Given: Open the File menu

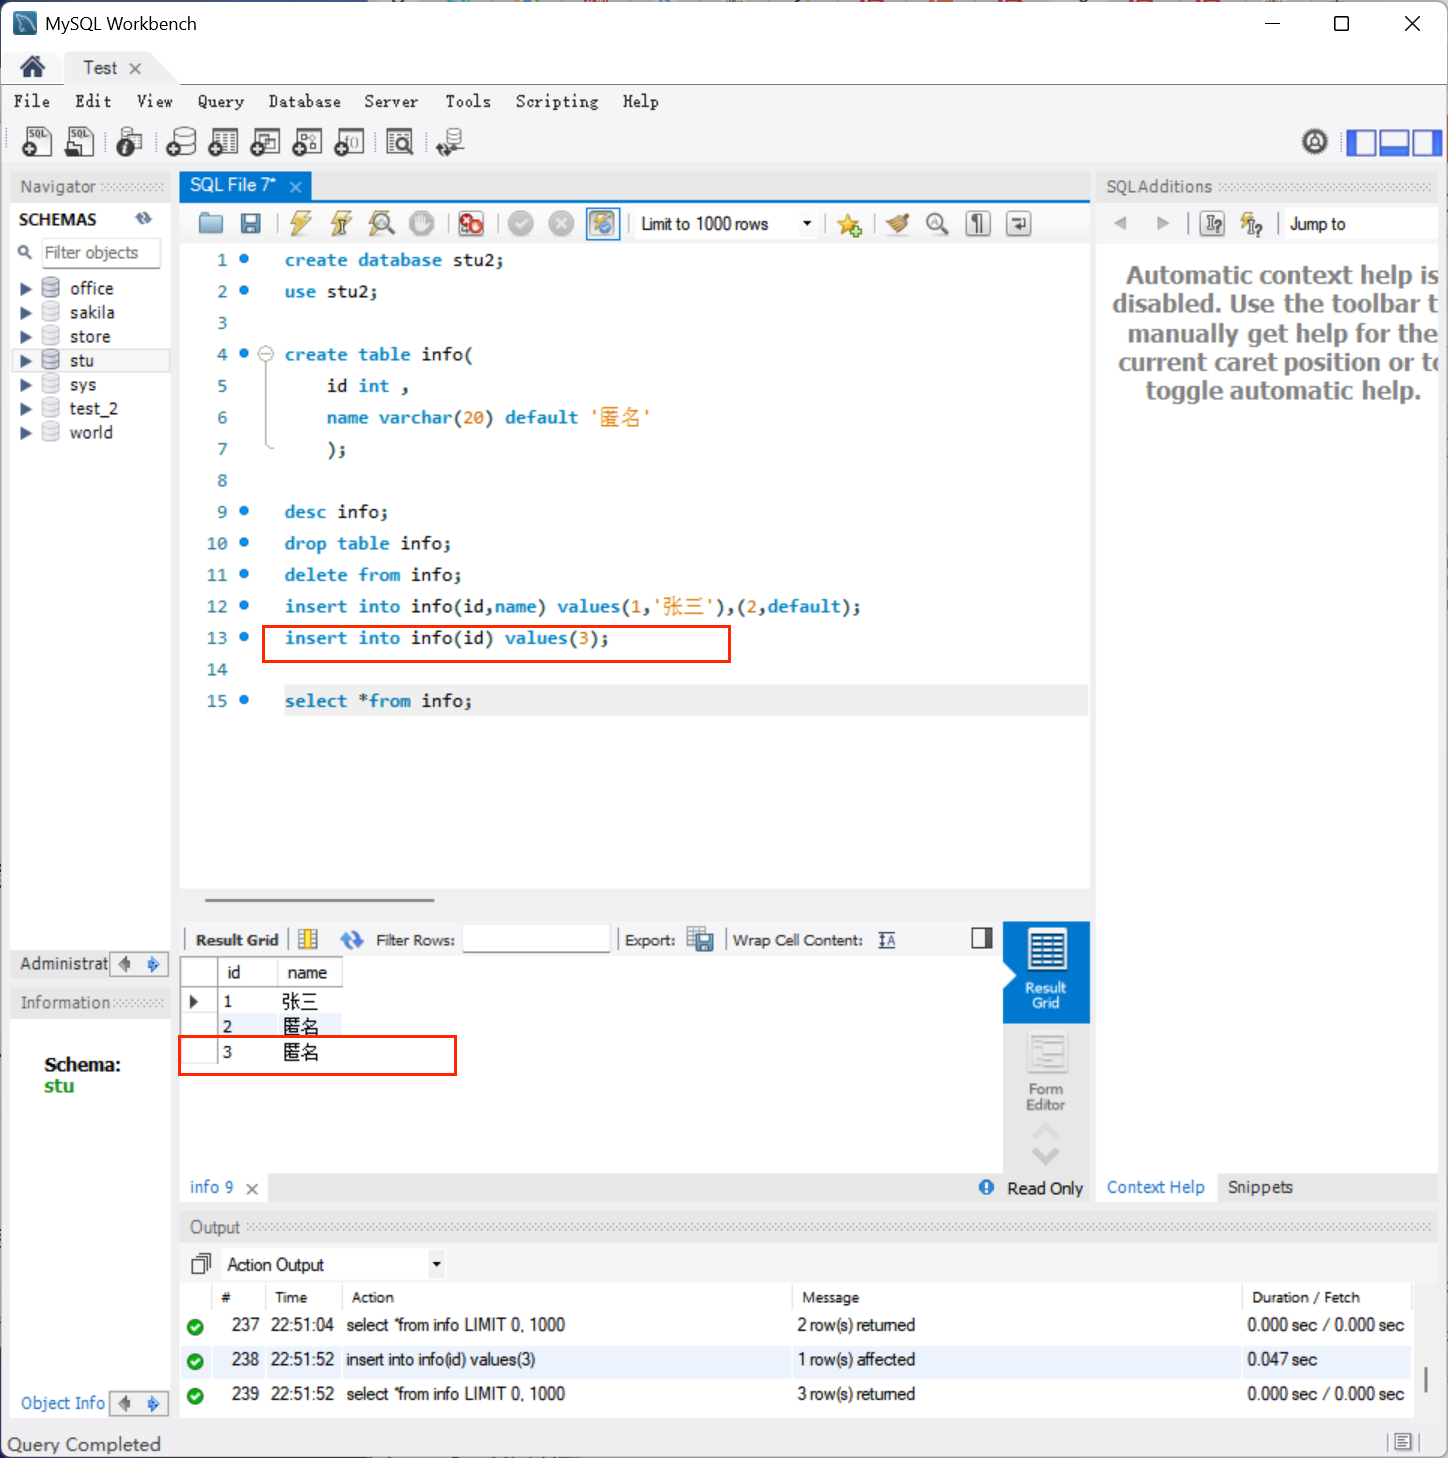Looking at the screenshot, I should (x=32, y=101).
